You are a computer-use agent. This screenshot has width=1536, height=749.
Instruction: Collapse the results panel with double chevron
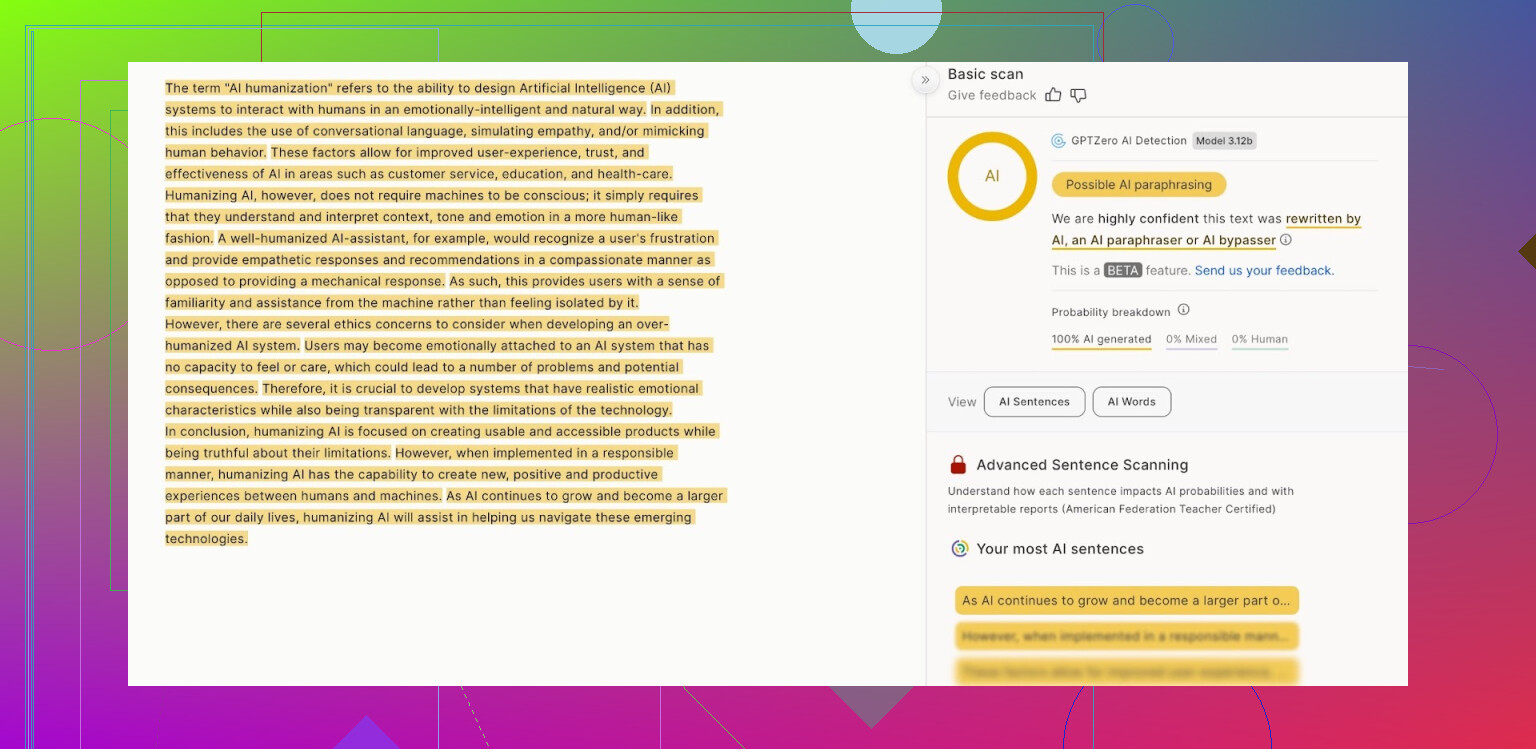click(925, 80)
